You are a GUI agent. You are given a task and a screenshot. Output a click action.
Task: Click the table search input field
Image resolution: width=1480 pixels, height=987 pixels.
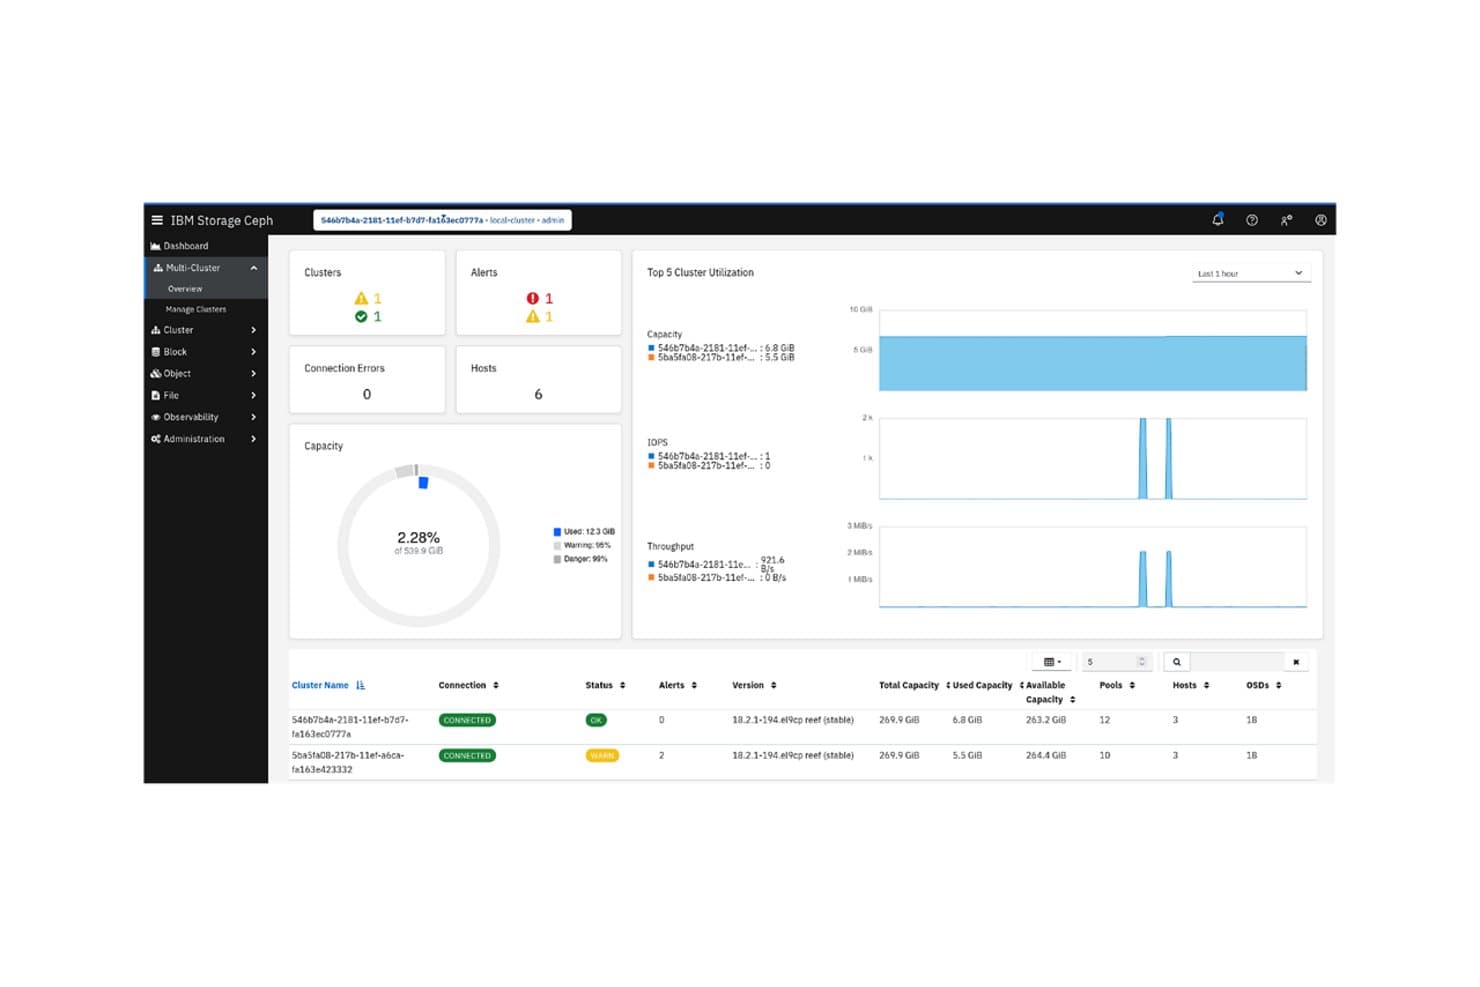click(1236, 662)
